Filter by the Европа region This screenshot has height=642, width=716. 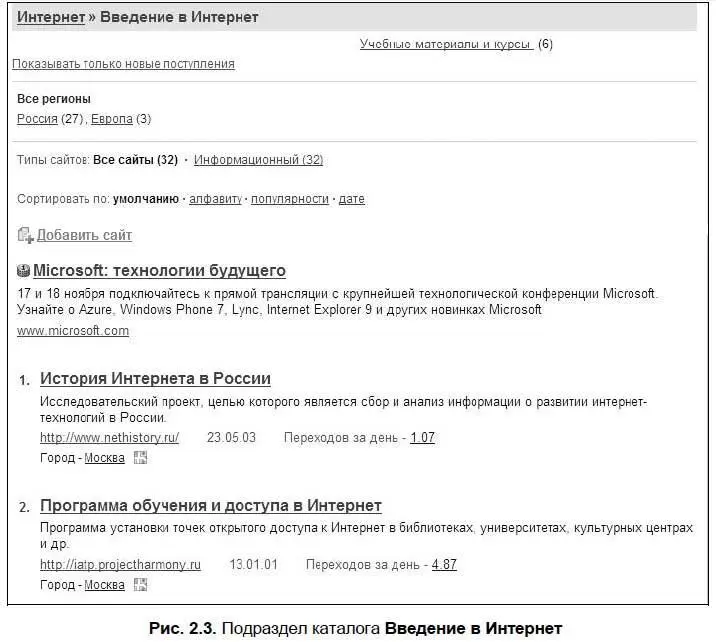point(111,119)
